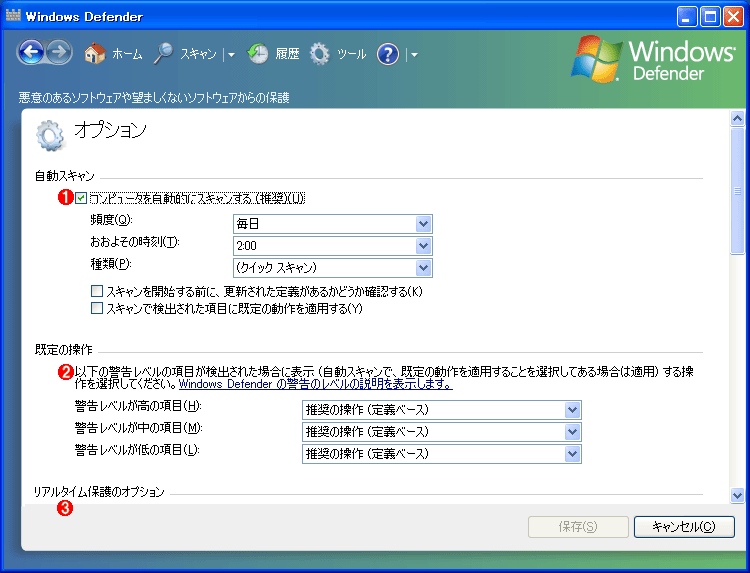Open the Home (ホーム) house icon
750x573 pixels.
point(95,54)
